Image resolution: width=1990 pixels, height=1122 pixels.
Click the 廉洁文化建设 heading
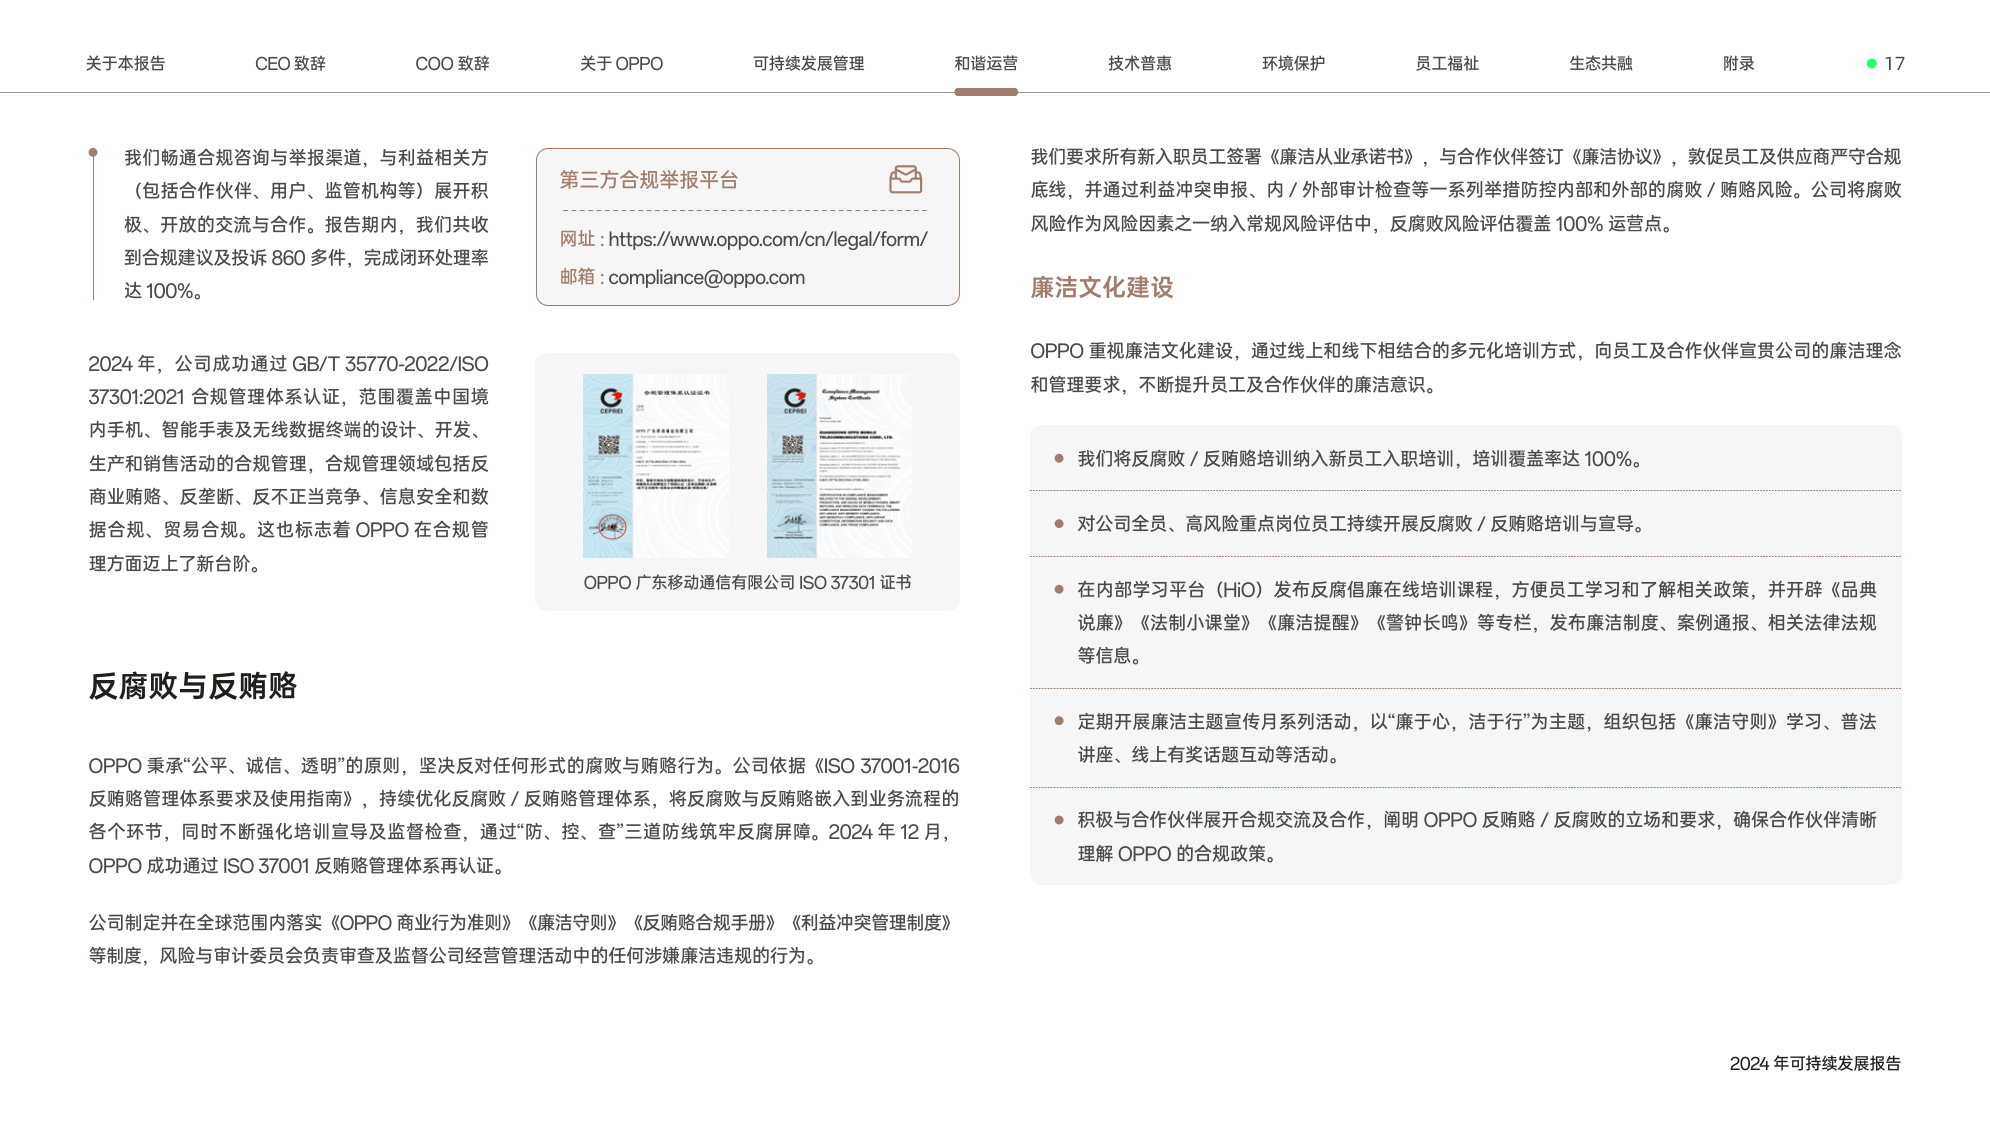[1102, 287]
